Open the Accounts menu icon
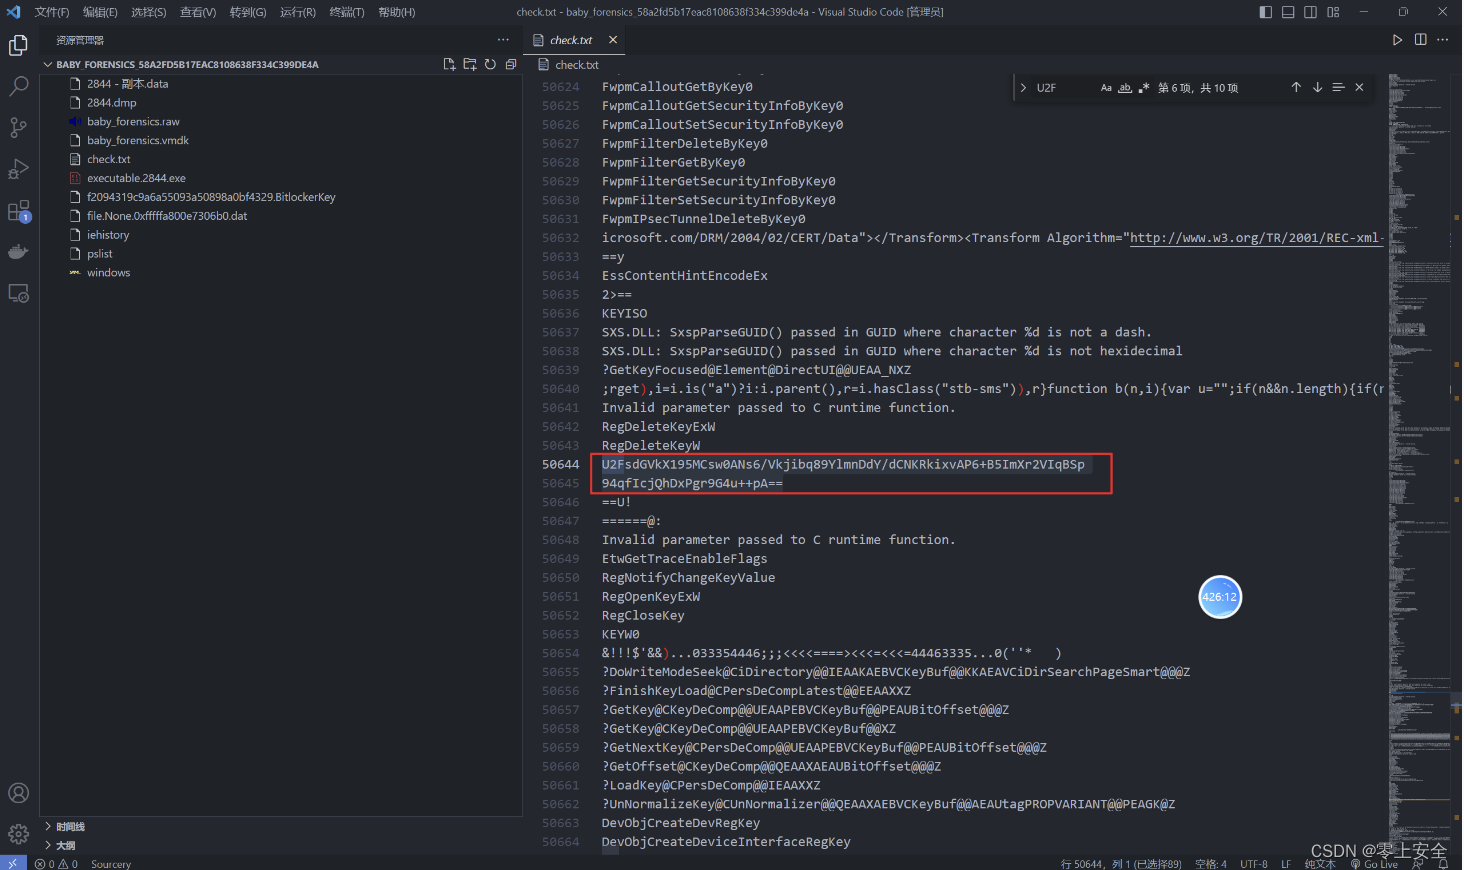Image resolution: width=1464 pixels, height=870 pixels. (18, 793)
